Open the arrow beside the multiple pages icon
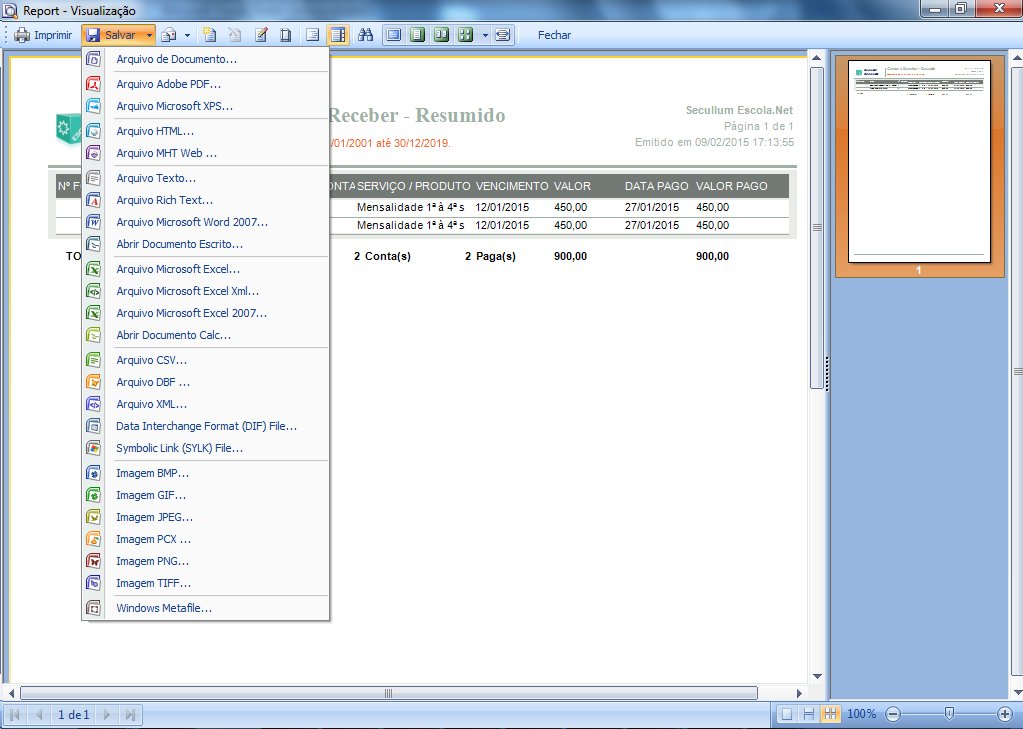Image resolution: width=1023 pixels, height=729 pixels. (x=485, y=35)
